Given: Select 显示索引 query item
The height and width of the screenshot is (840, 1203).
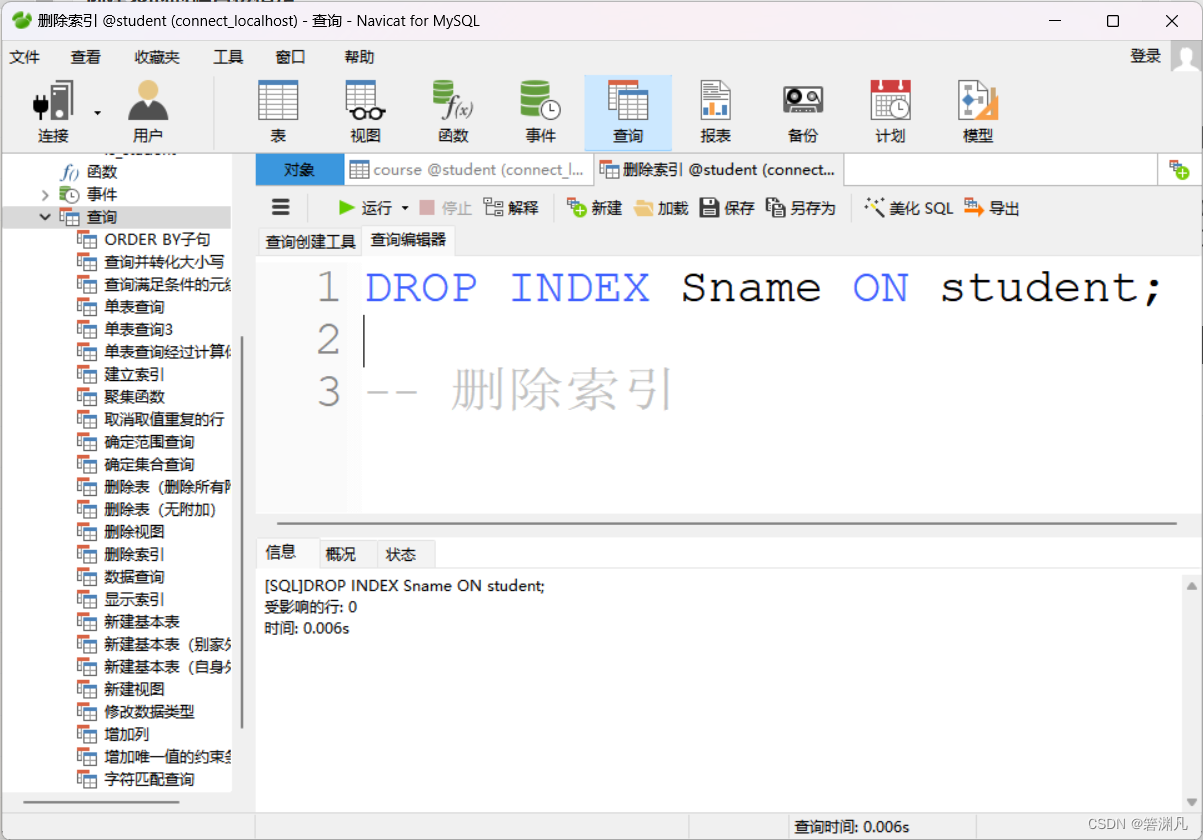Looking at the screenshot, I should point(121,599).
